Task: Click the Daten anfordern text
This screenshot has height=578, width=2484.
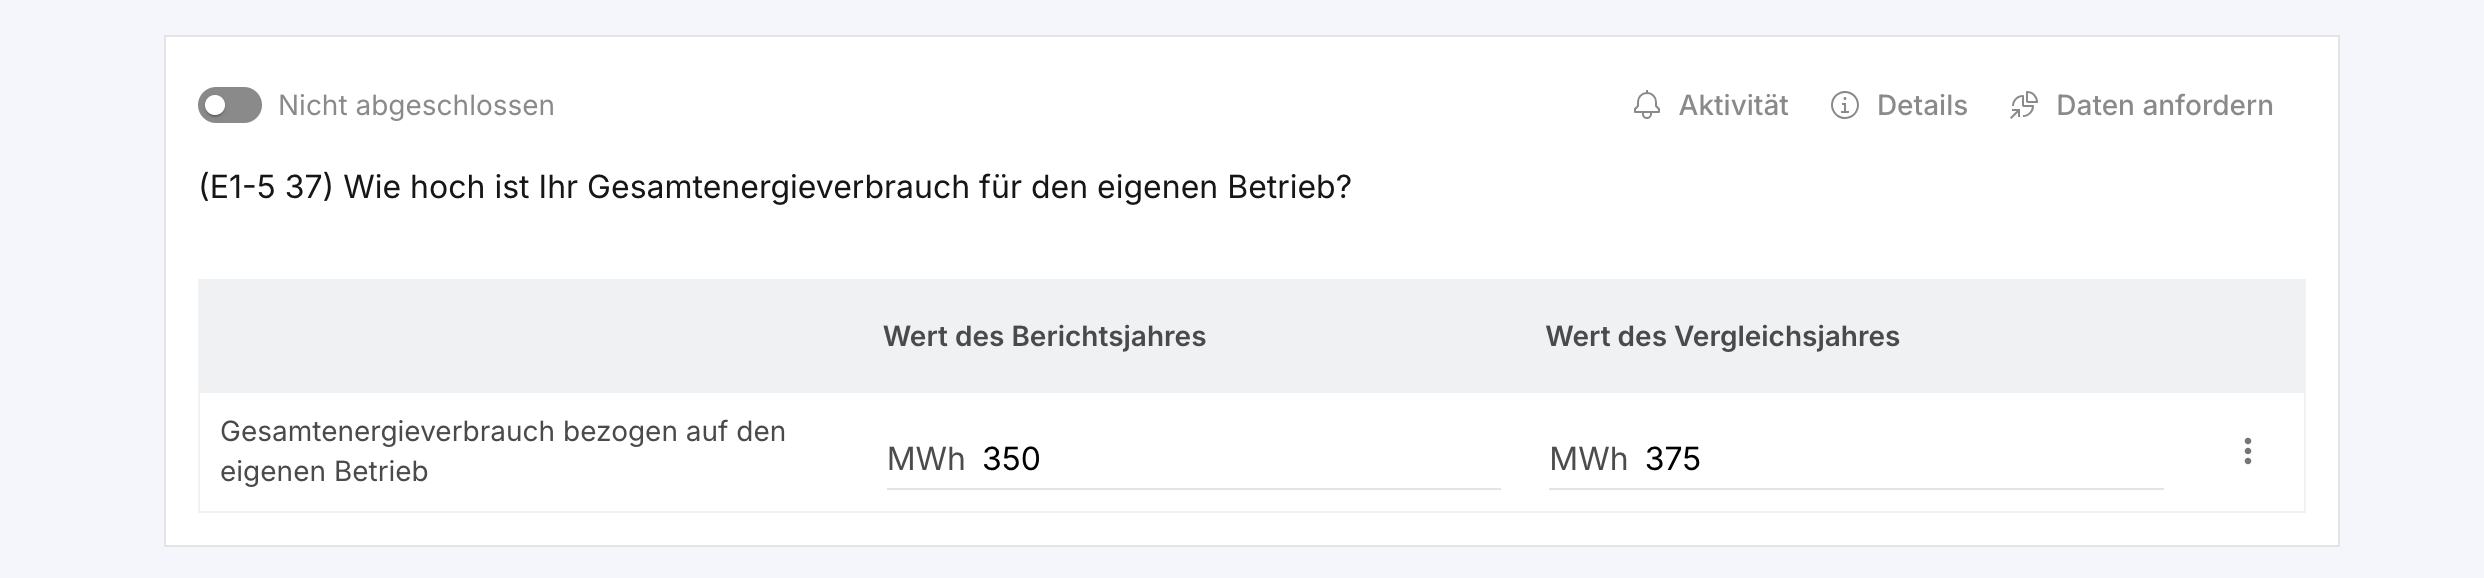Action: pyautogui.click(x=2164, y=105)
